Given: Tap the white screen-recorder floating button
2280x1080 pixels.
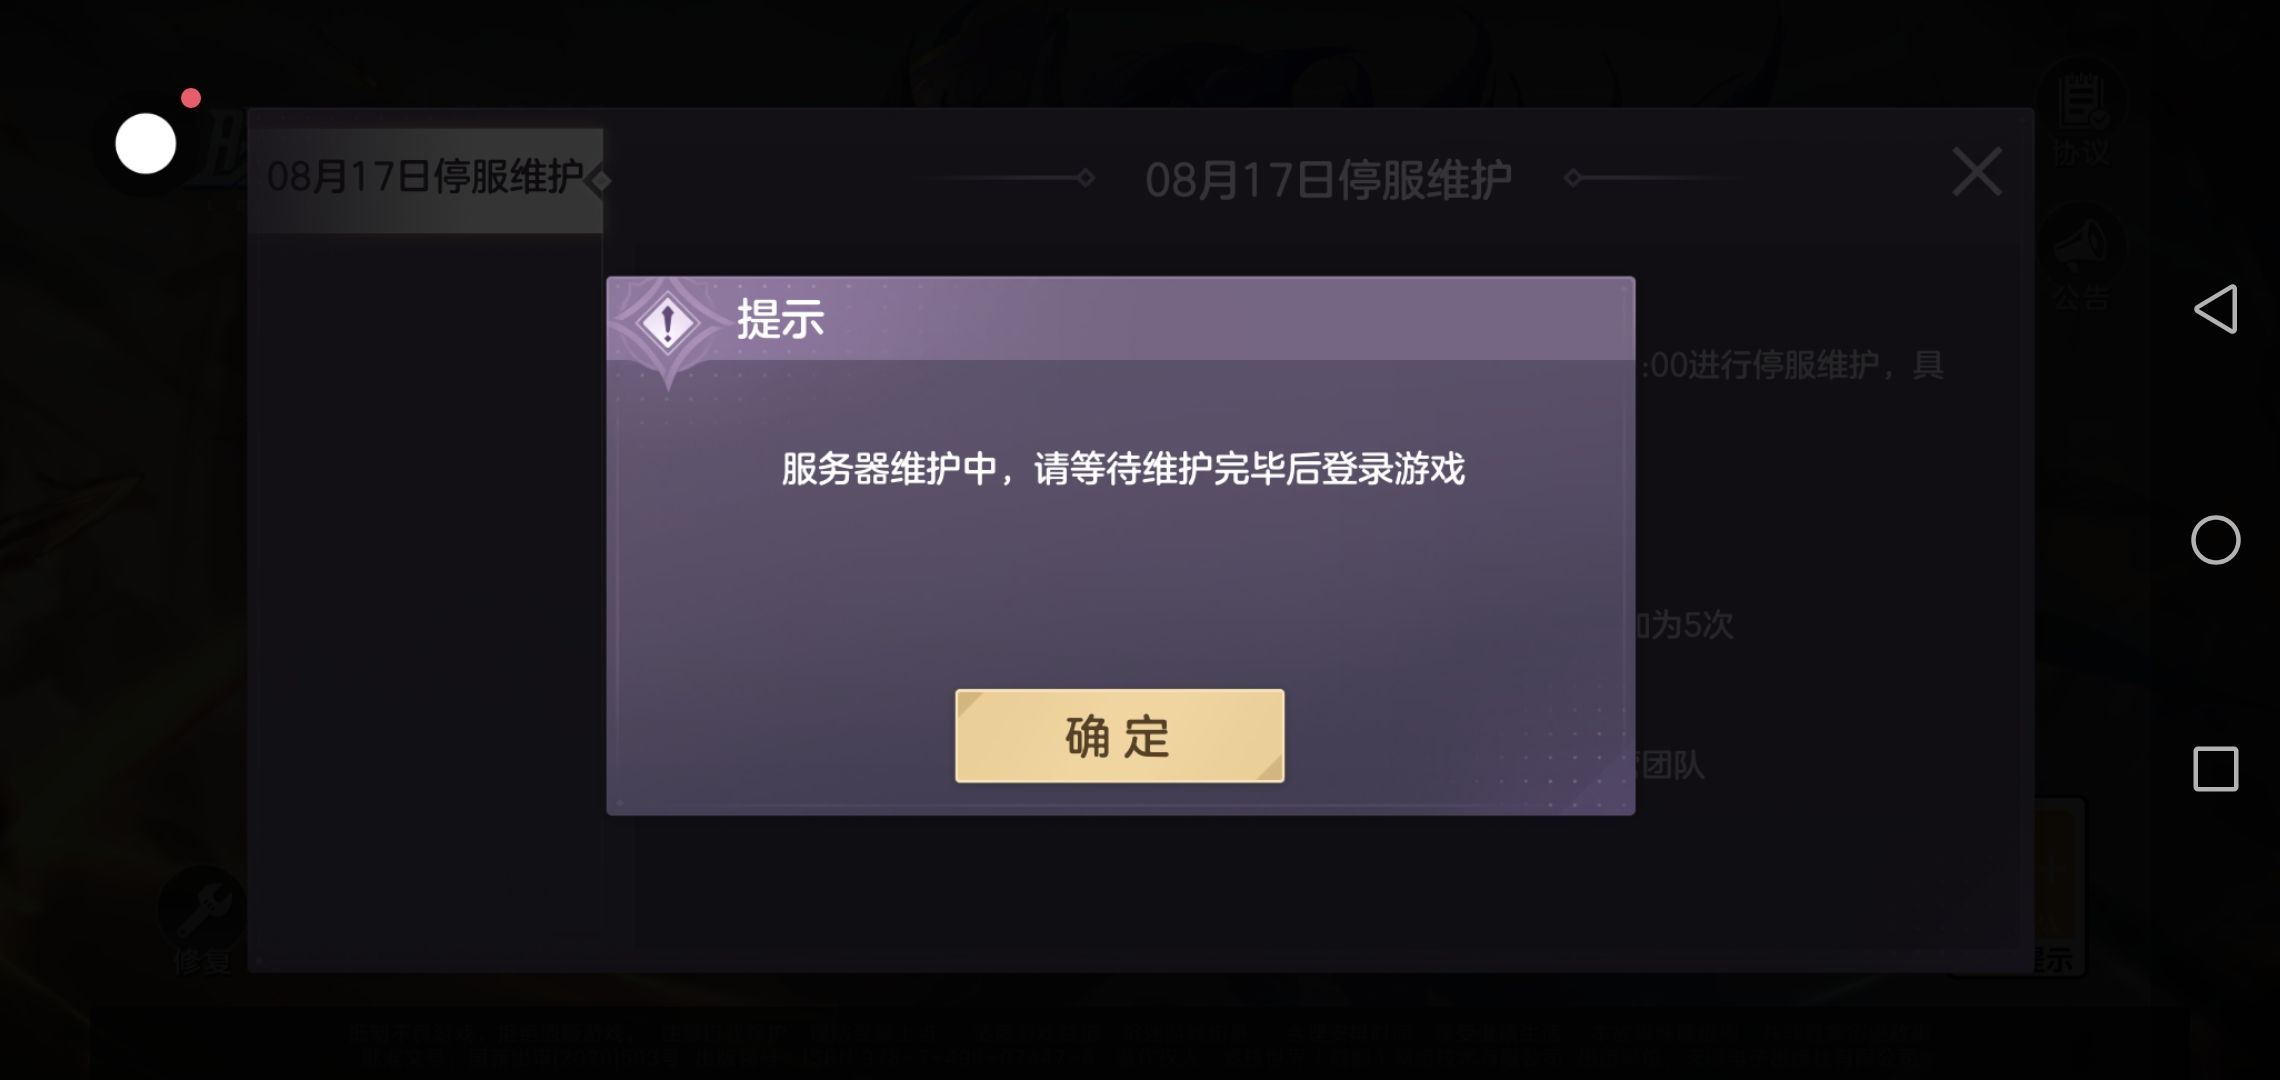Looking at the screenshot, I should coord(146,144).
